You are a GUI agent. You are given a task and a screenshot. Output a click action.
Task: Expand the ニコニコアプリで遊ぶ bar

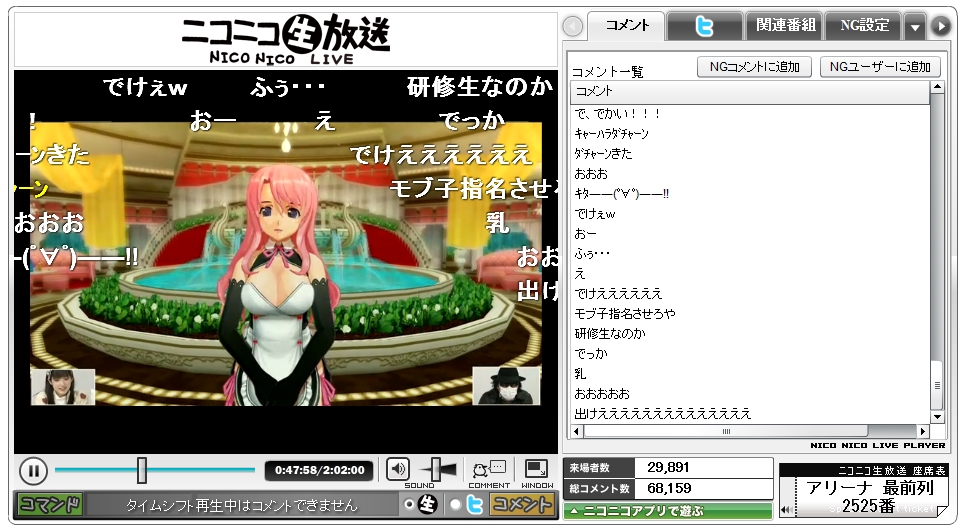point(667,511)
